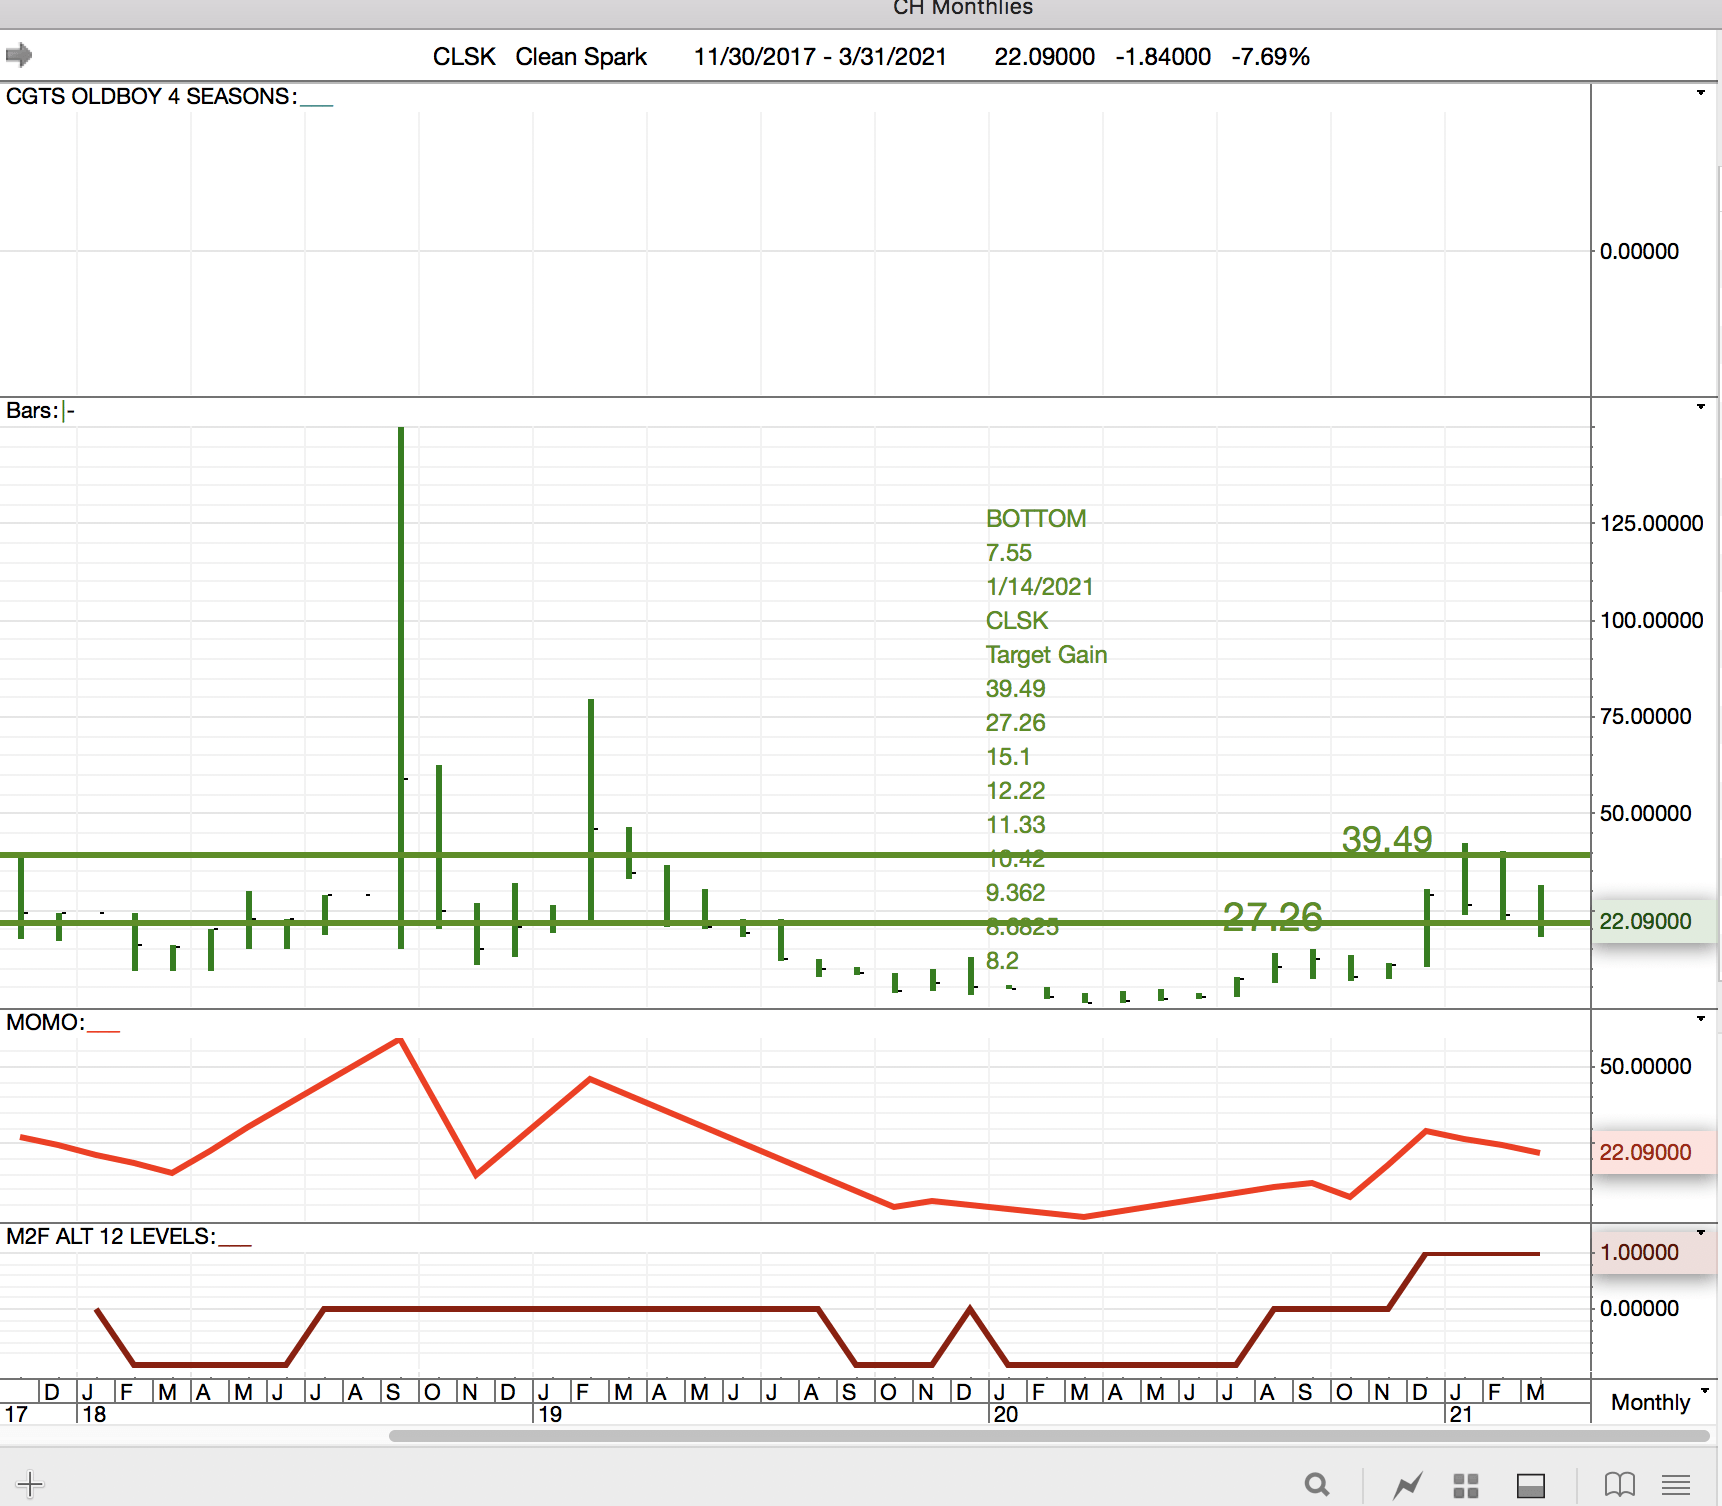This screenshot has height=1506, width=1722.
Task: Open the MOMO panel dropdown arrow
Action: [1701, 1019]
